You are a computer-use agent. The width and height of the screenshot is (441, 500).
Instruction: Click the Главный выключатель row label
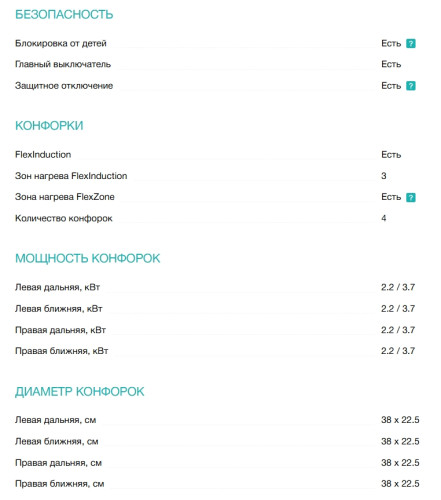point(63,64)
